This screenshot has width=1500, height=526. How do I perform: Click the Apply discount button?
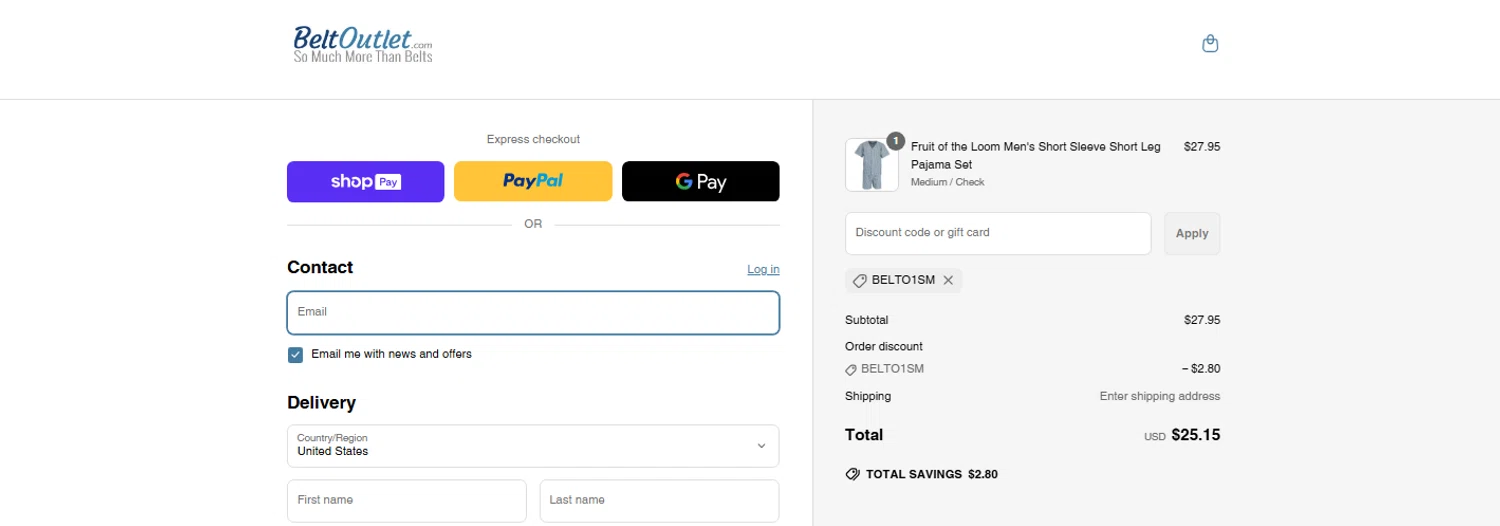(x=1192, y=233)
